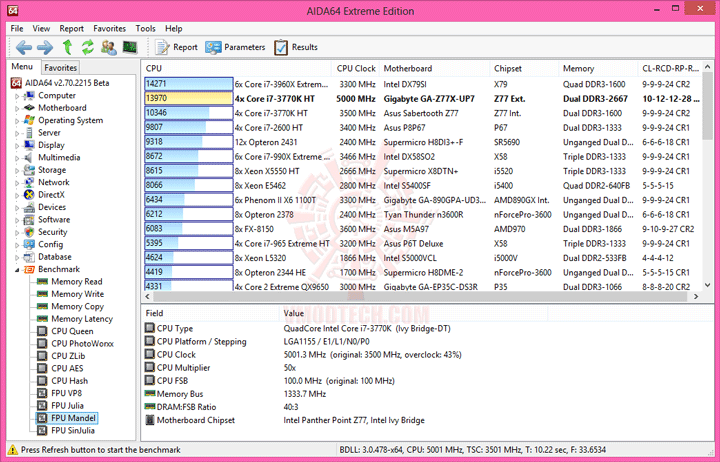Viewport: 720px width, 462px height.
Task: Select the Operating System tree item
Action: click(x=64, y=120)
